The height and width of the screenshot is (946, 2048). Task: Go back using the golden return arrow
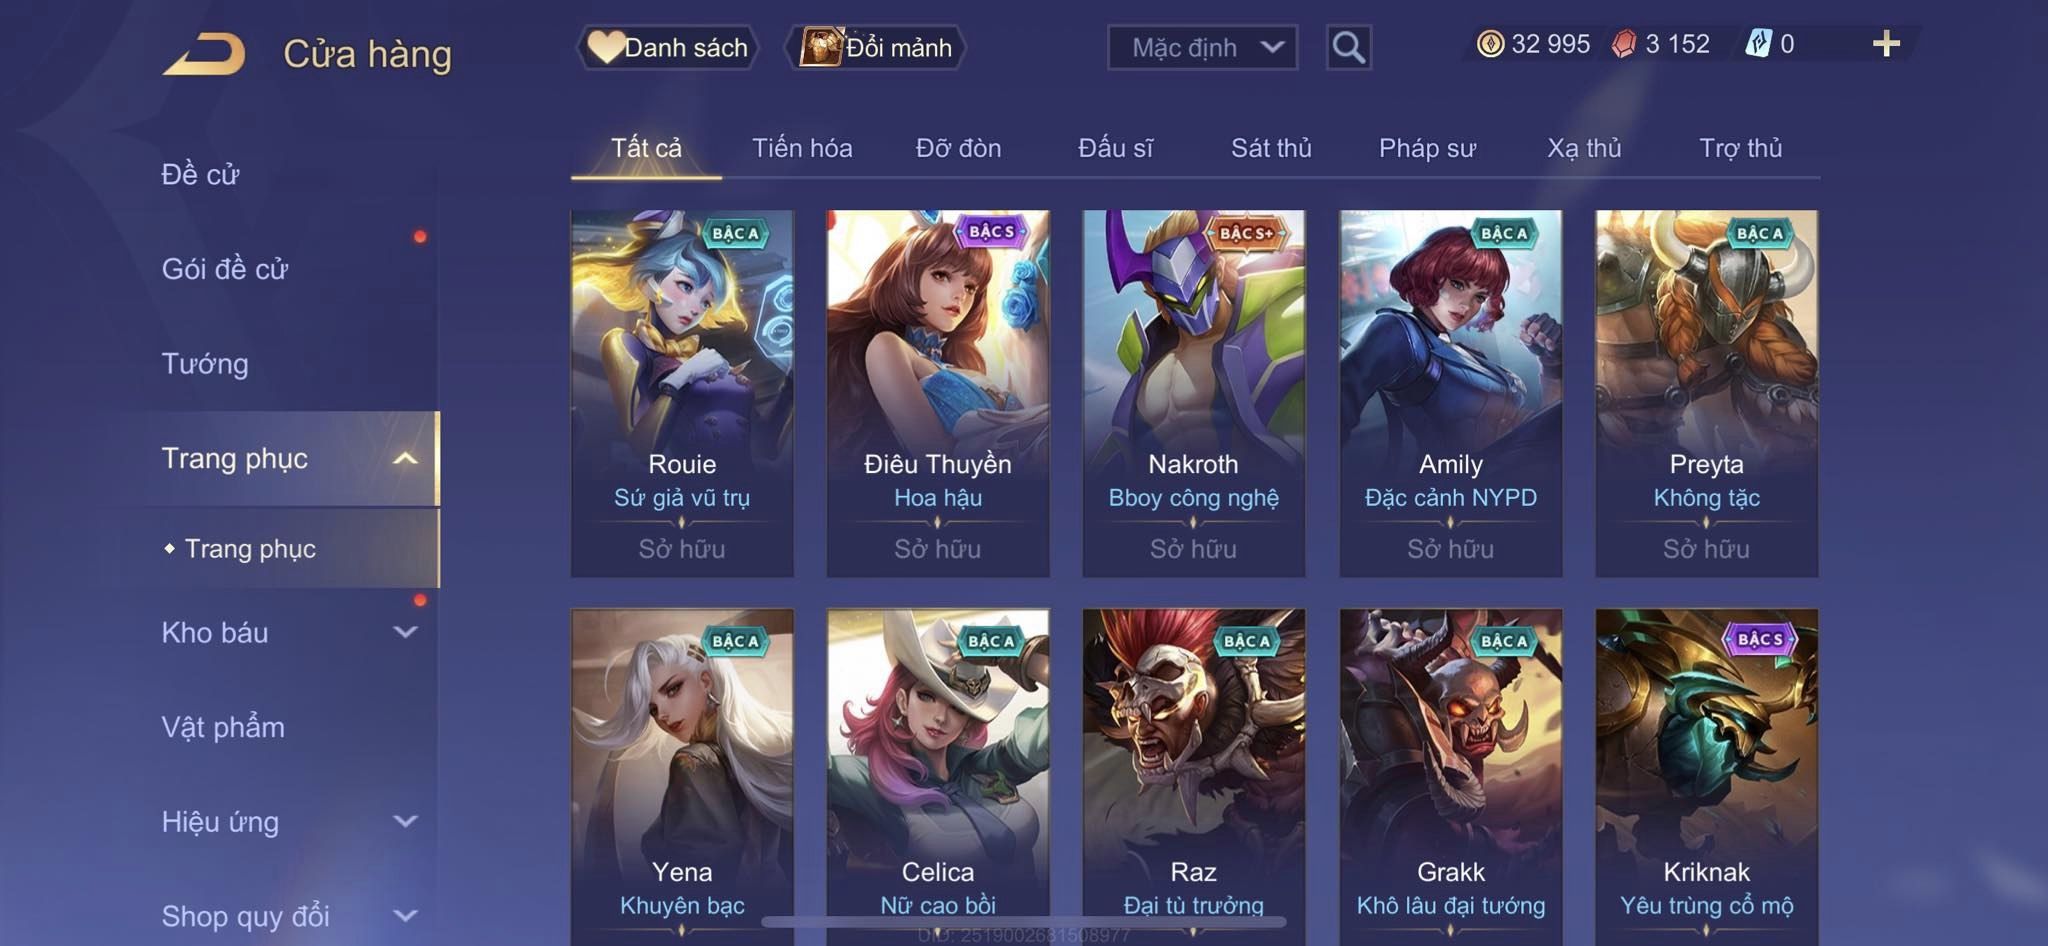tap(204, 54)
